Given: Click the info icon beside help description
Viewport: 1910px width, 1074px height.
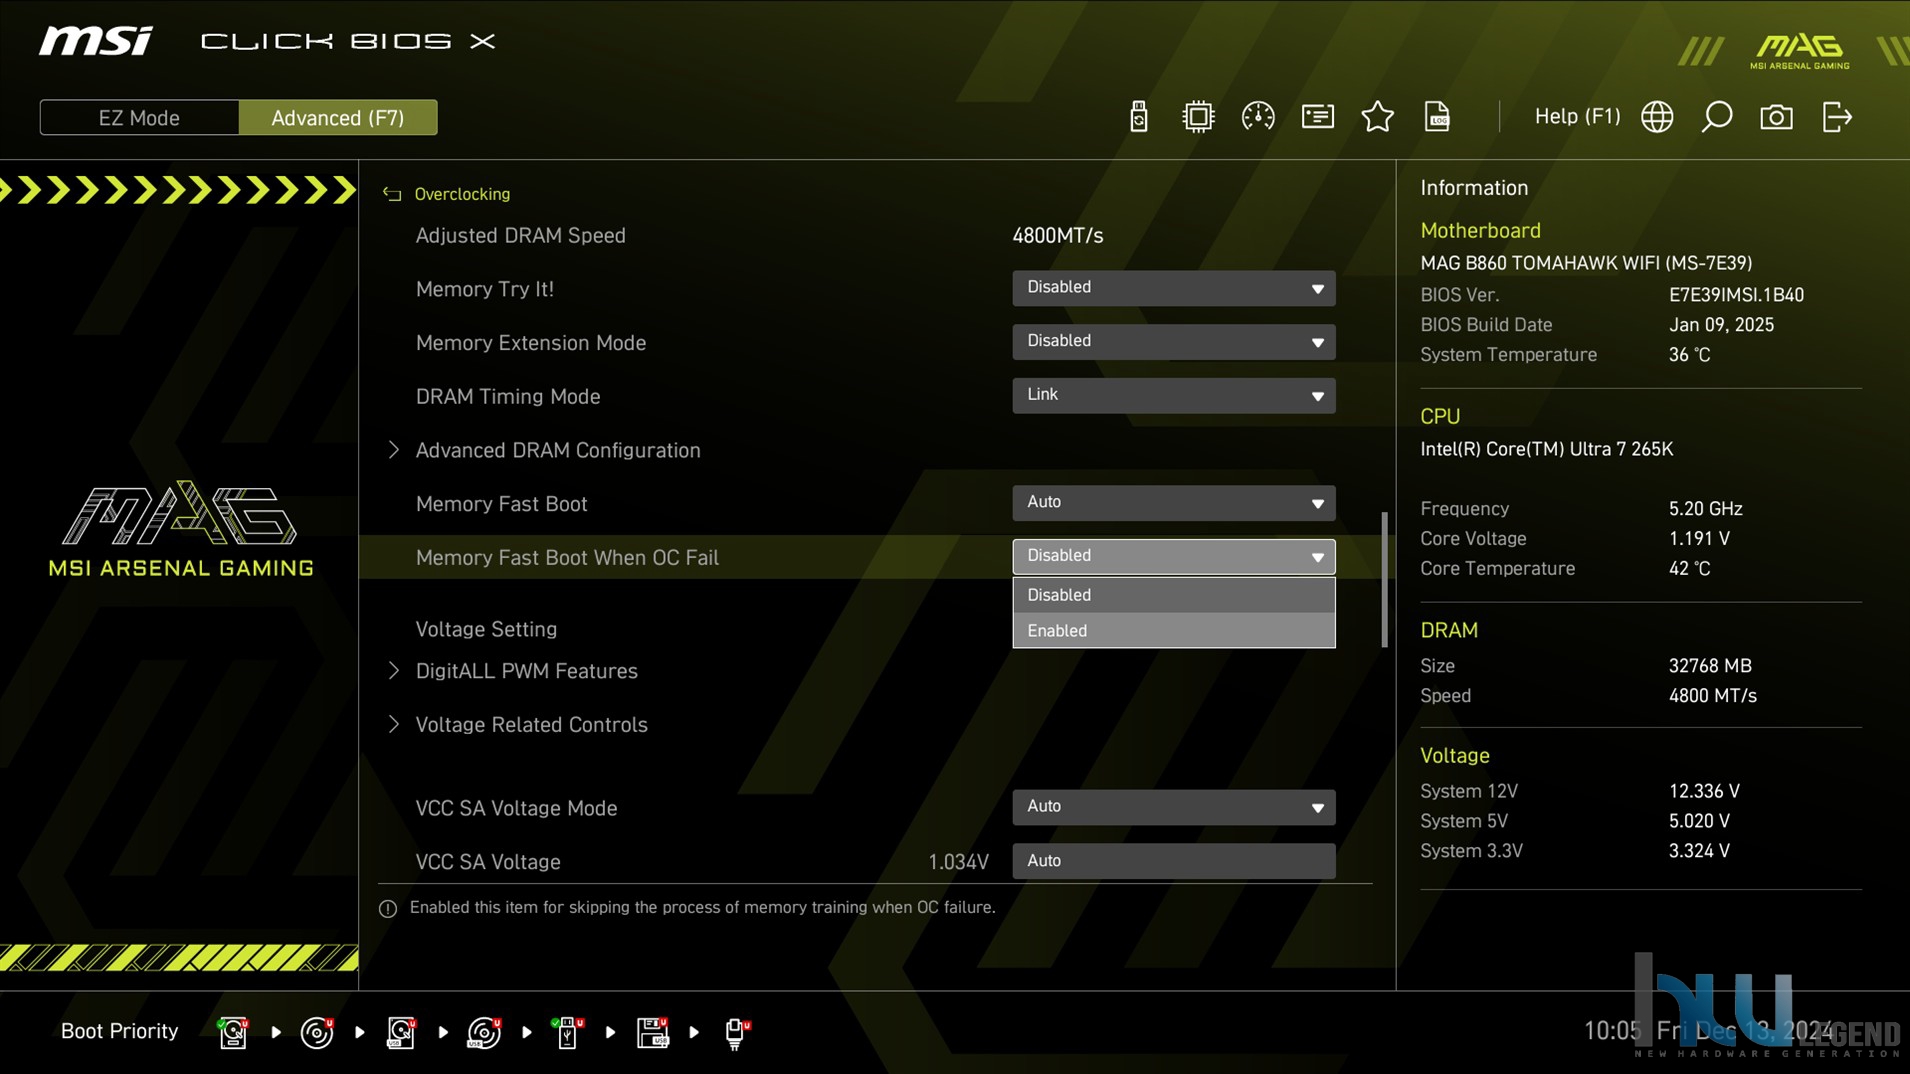Looking at the screenshot, I should (x=388, y=908).
